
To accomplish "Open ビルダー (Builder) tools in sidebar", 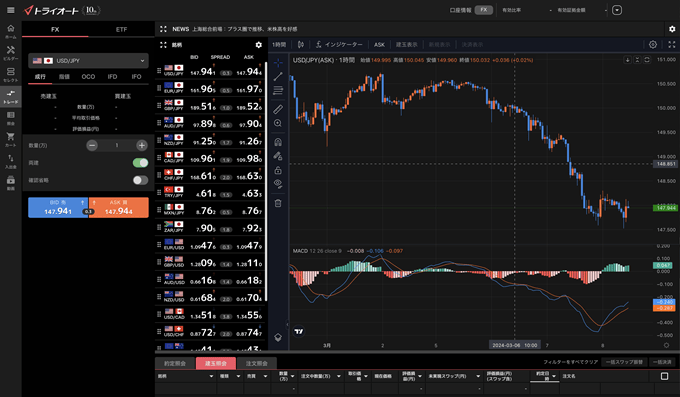I will point(11,53).
